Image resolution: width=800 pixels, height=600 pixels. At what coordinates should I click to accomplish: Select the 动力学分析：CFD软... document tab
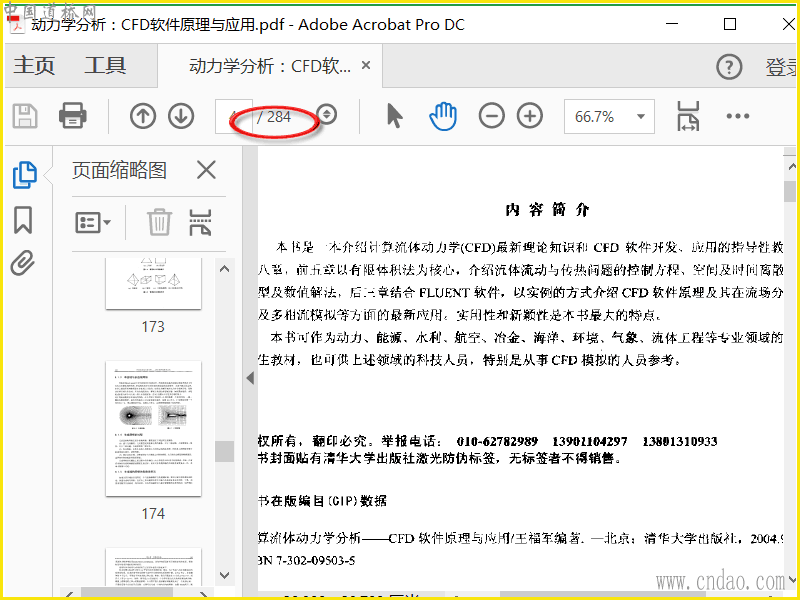pyautogui.click(x=269, y=66)
